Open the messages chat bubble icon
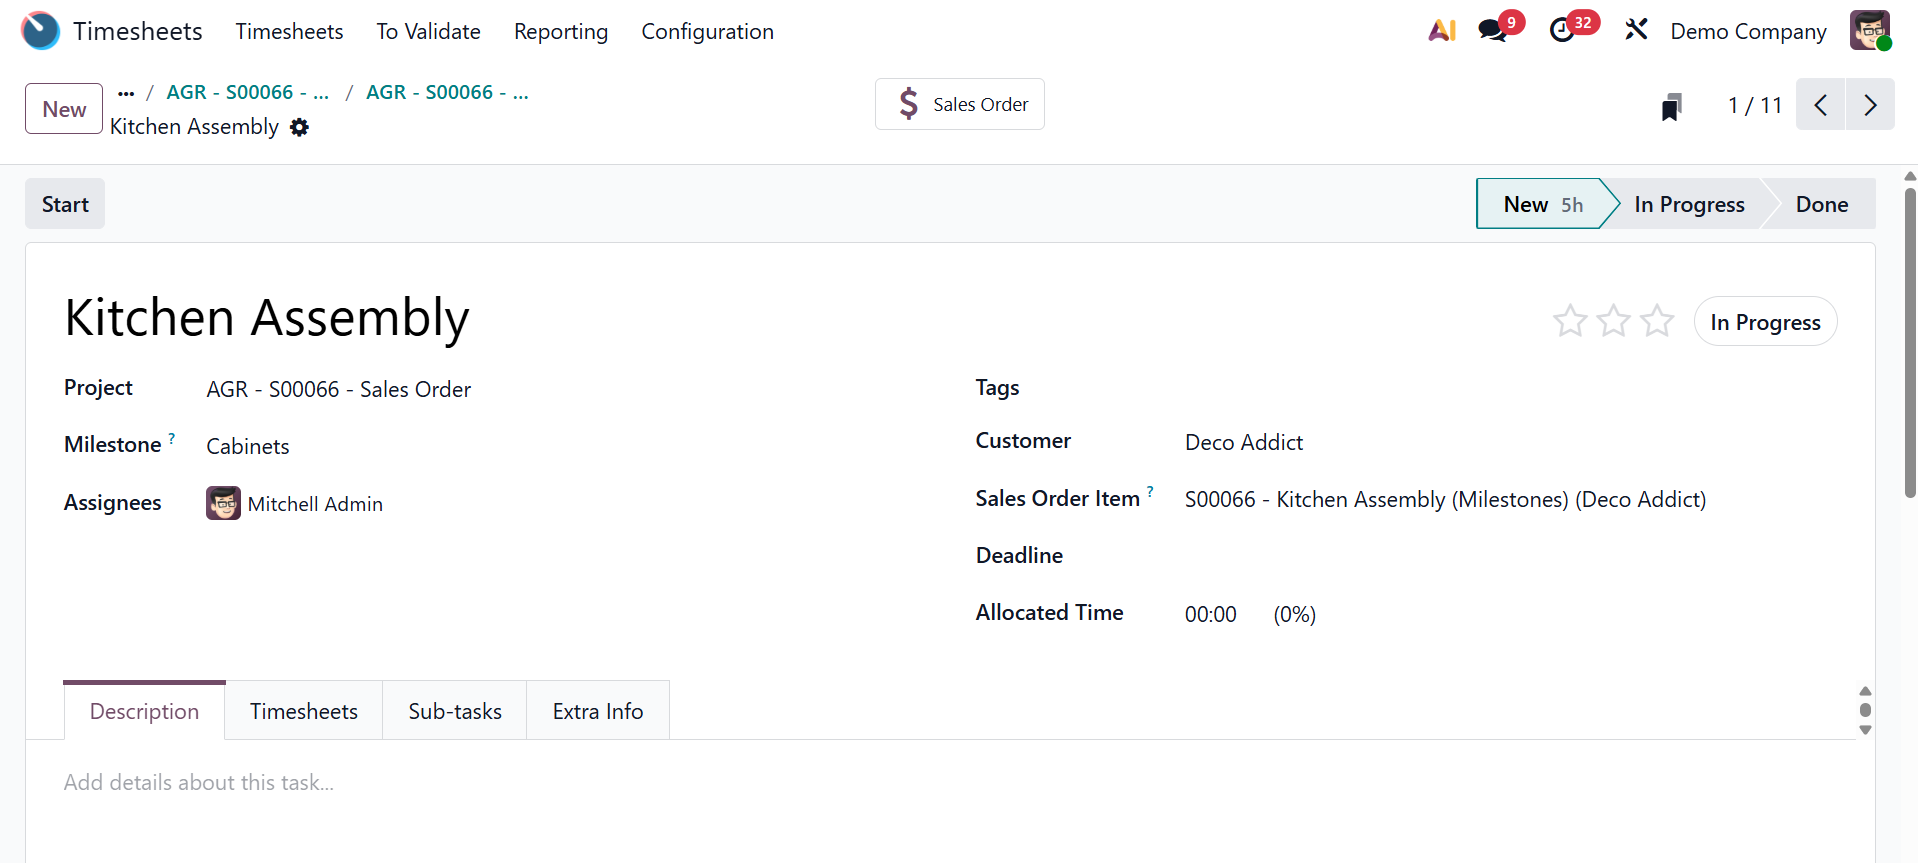Image resolution: width=1918 pixels, height=863 pixels. pyautogui.click(x=1492, y=31)
